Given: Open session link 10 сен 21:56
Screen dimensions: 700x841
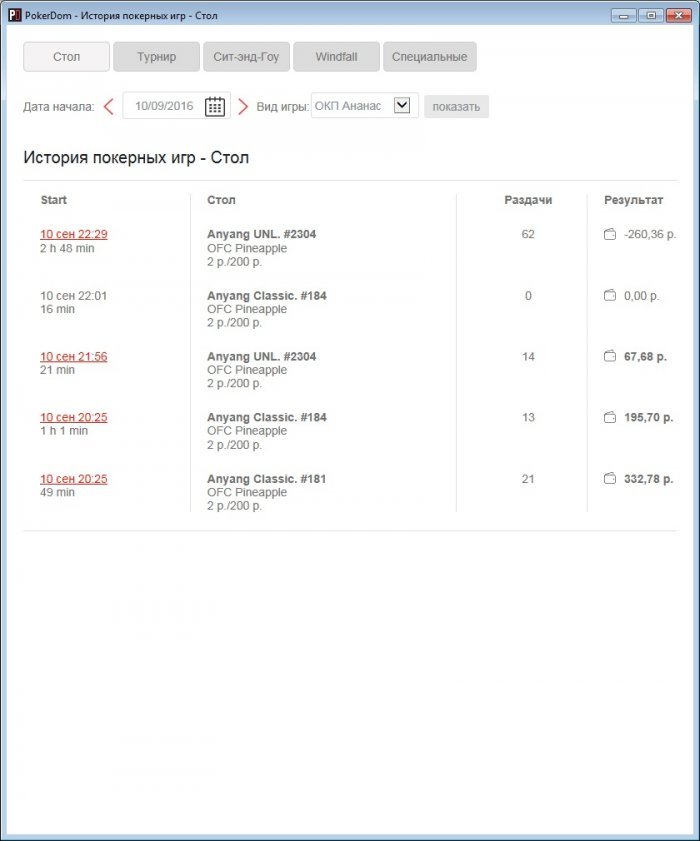Looking at the screenshot, I should (x=73, y=357).
